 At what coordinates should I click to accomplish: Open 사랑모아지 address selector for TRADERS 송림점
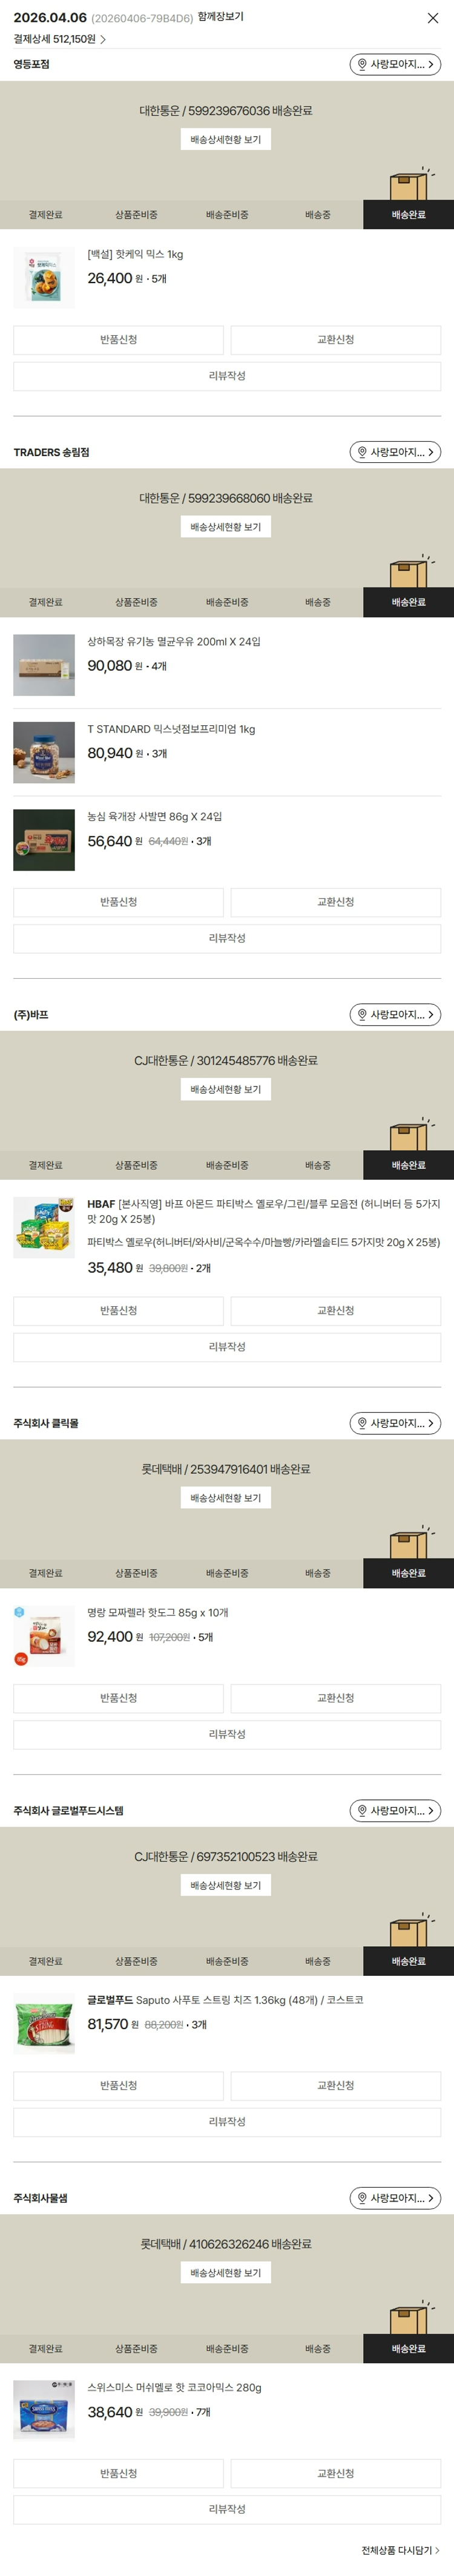point(395,452)
